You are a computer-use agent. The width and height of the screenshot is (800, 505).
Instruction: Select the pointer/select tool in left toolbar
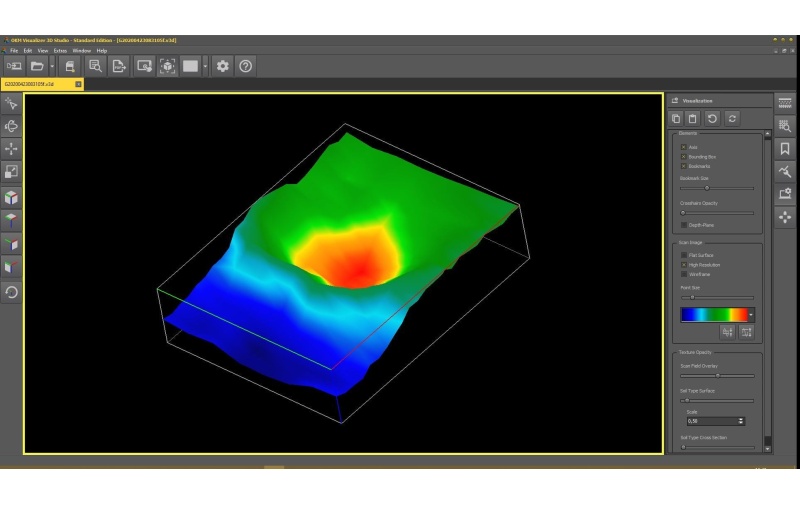pyautogui.click(x=11, y=104)
